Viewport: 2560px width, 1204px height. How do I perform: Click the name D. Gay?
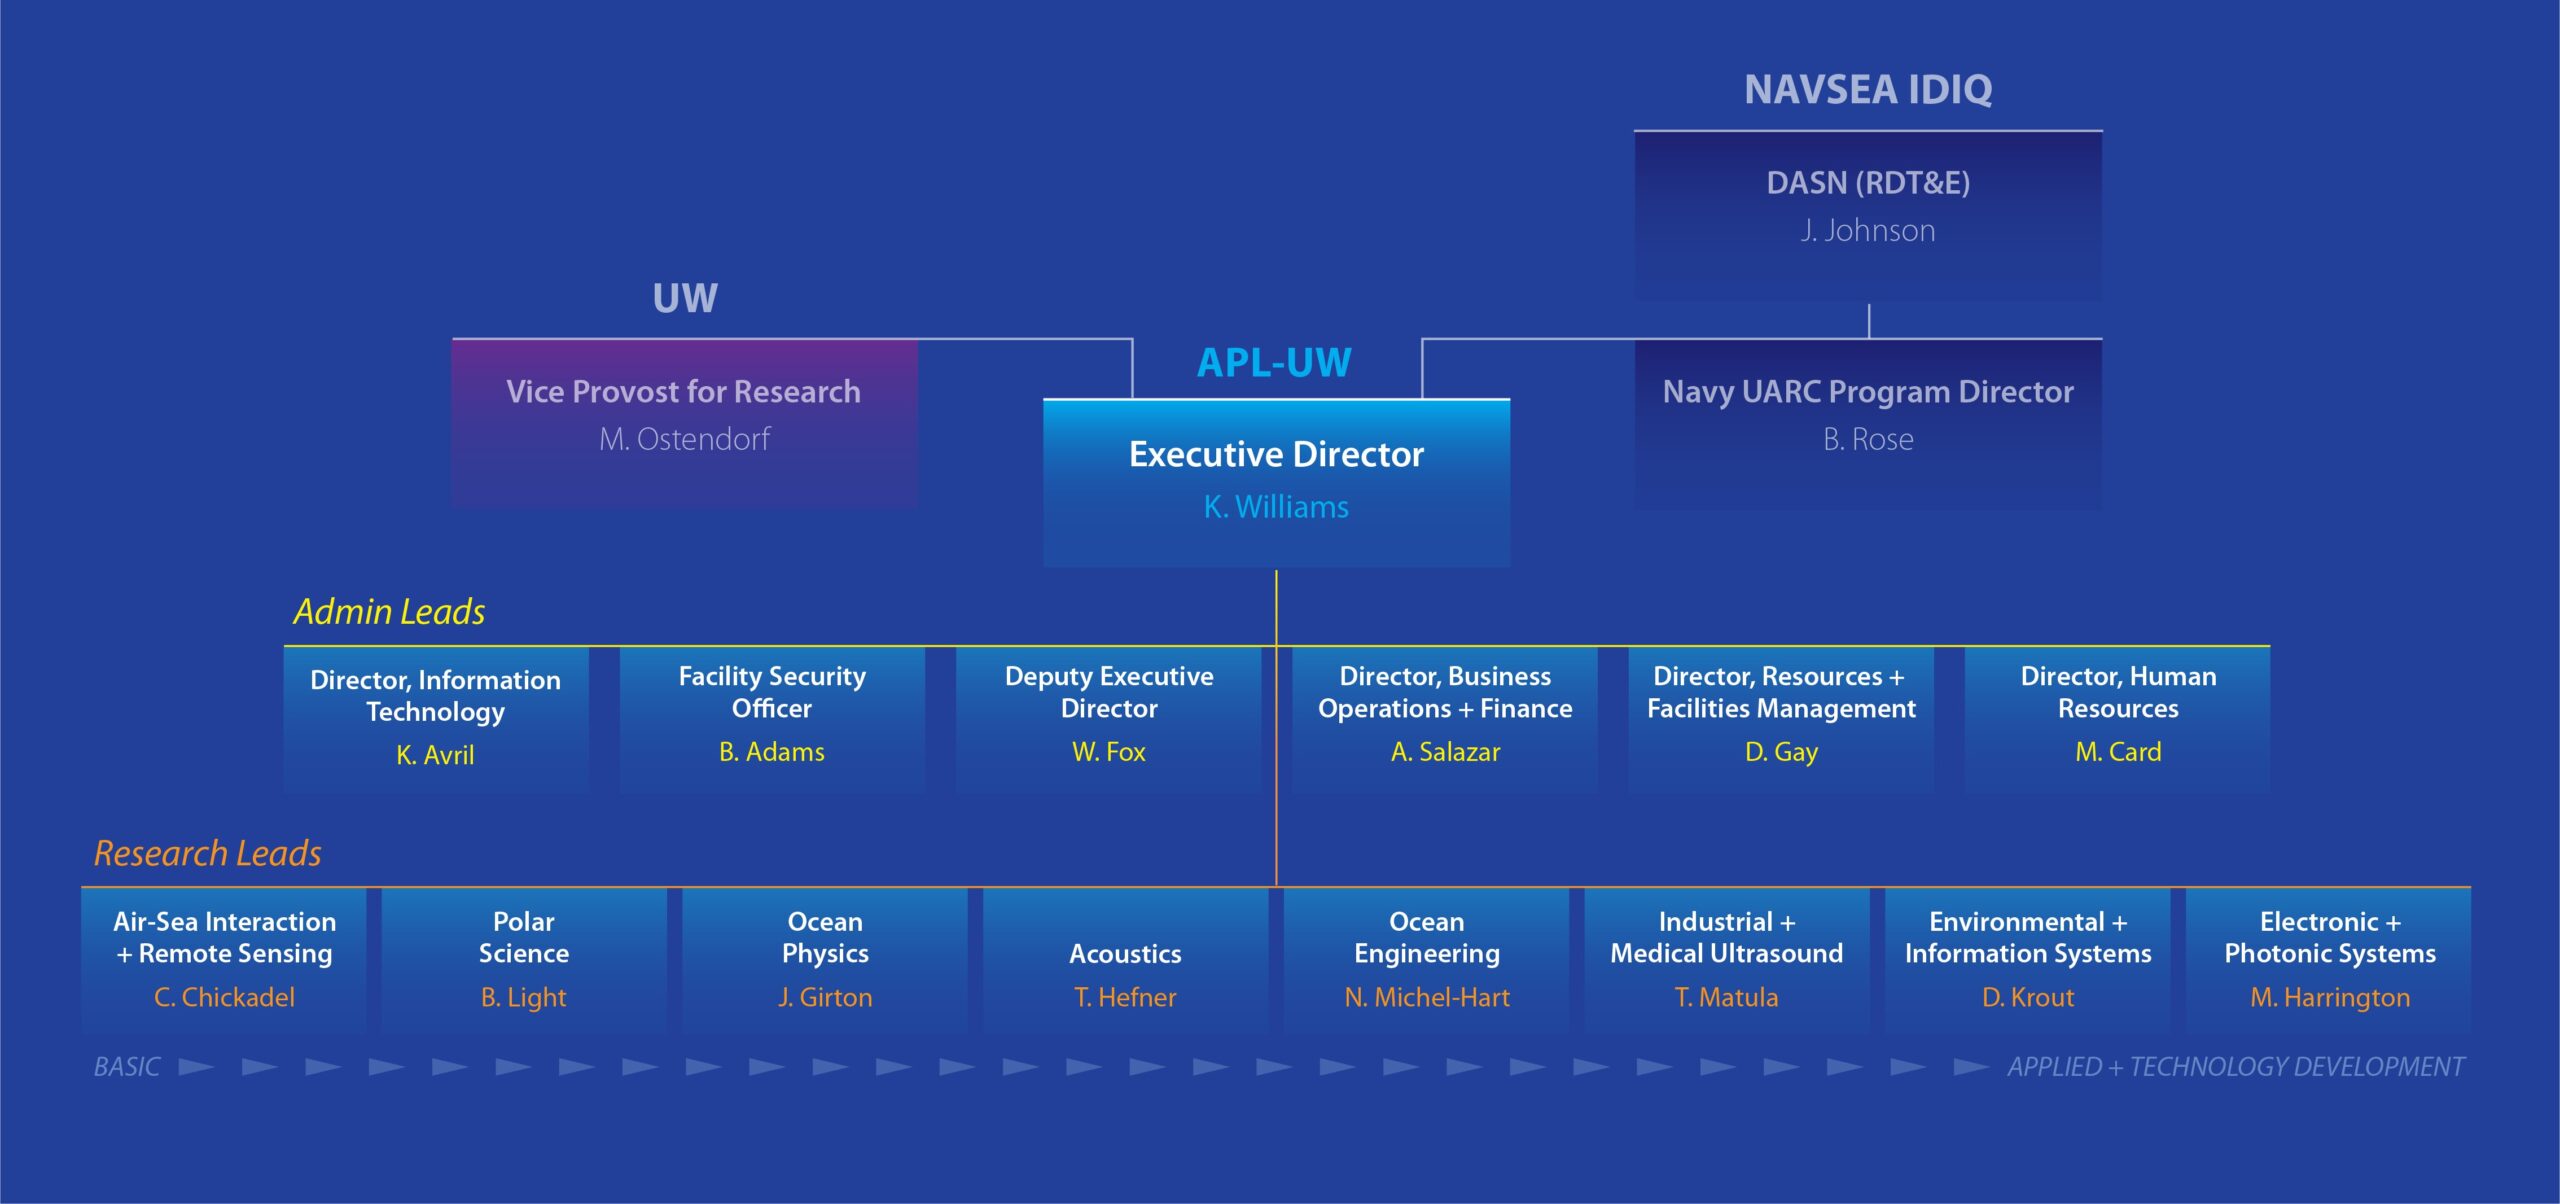1781,752
